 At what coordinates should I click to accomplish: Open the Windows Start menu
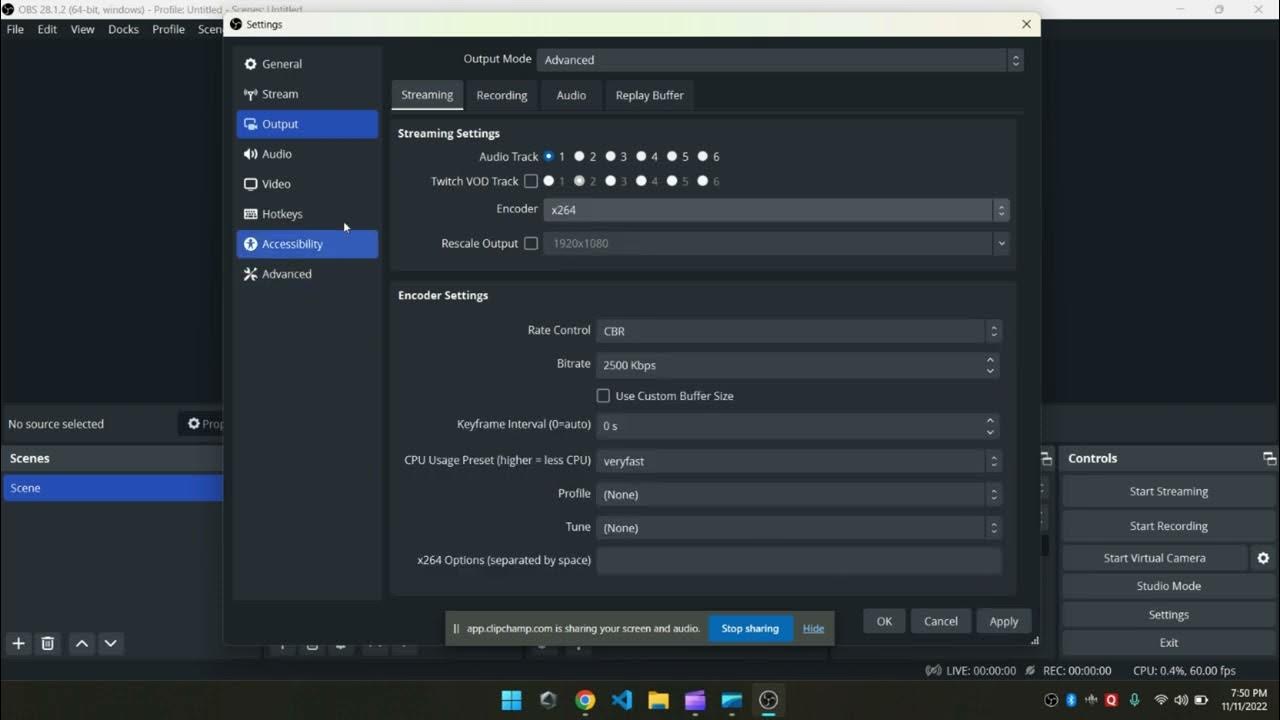[x=511, y=700]
